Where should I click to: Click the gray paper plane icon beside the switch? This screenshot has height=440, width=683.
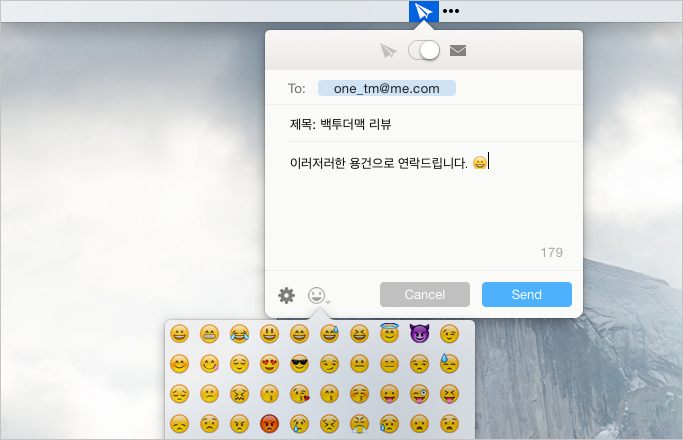click(388, 51)
